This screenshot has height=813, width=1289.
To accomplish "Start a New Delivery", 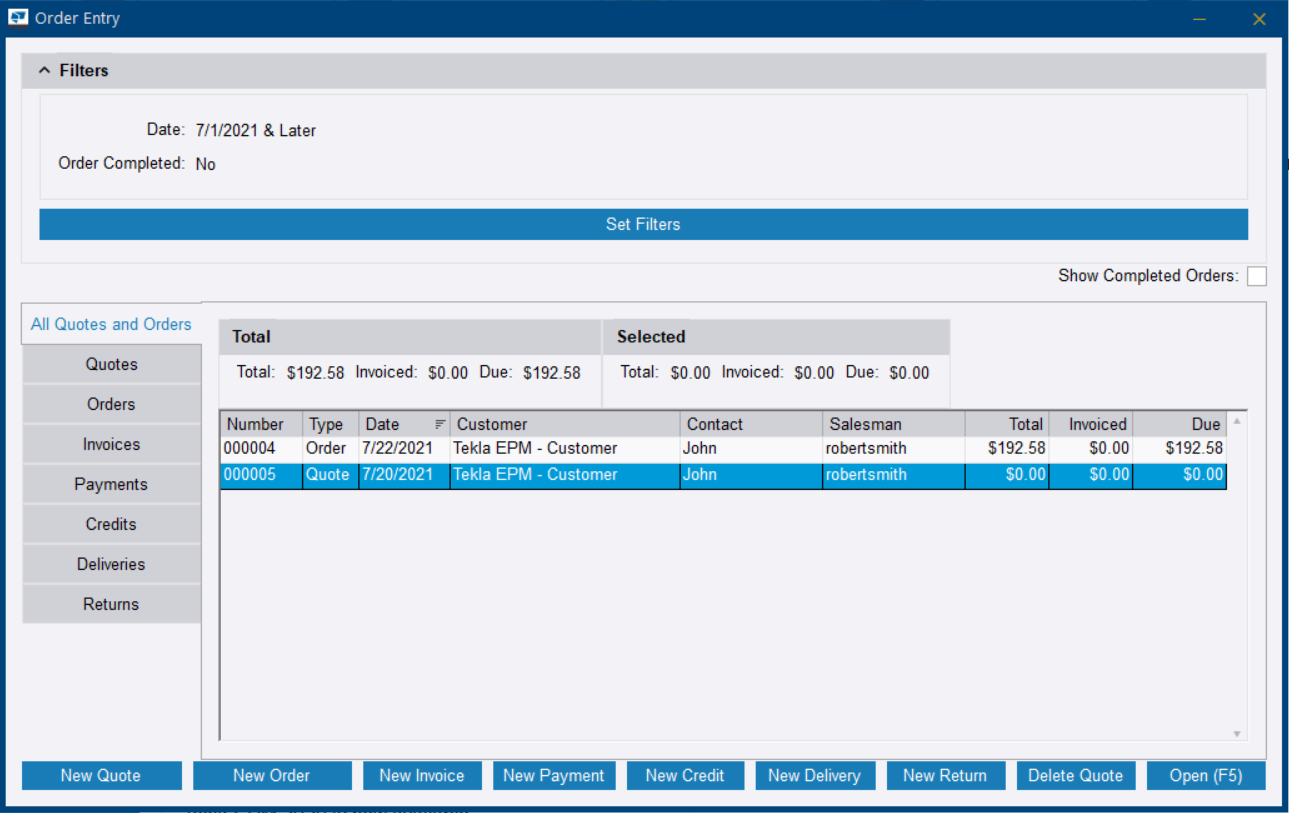I will pos(814,776).
